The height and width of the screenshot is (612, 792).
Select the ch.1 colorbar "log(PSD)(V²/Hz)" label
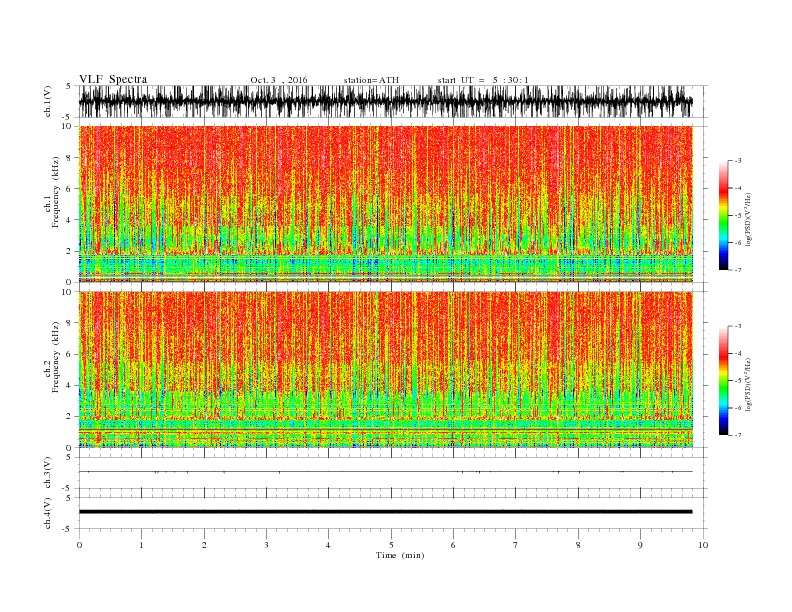tap(748, 220)
